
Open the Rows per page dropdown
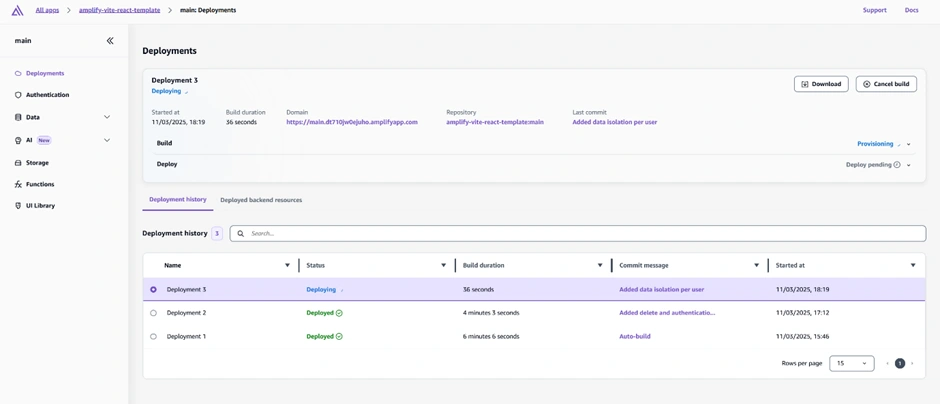[x=851, y=363]
